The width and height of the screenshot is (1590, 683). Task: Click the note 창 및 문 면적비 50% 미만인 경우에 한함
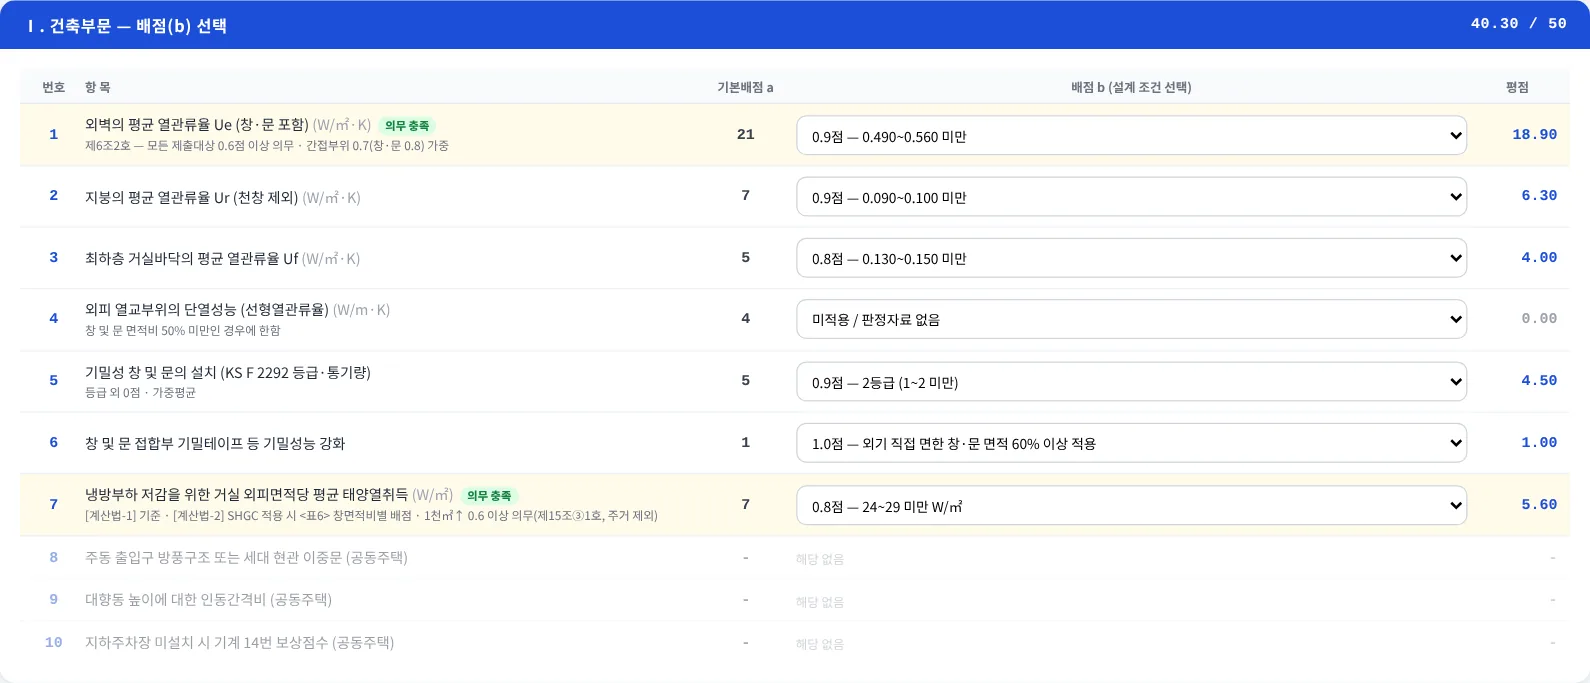183,331
